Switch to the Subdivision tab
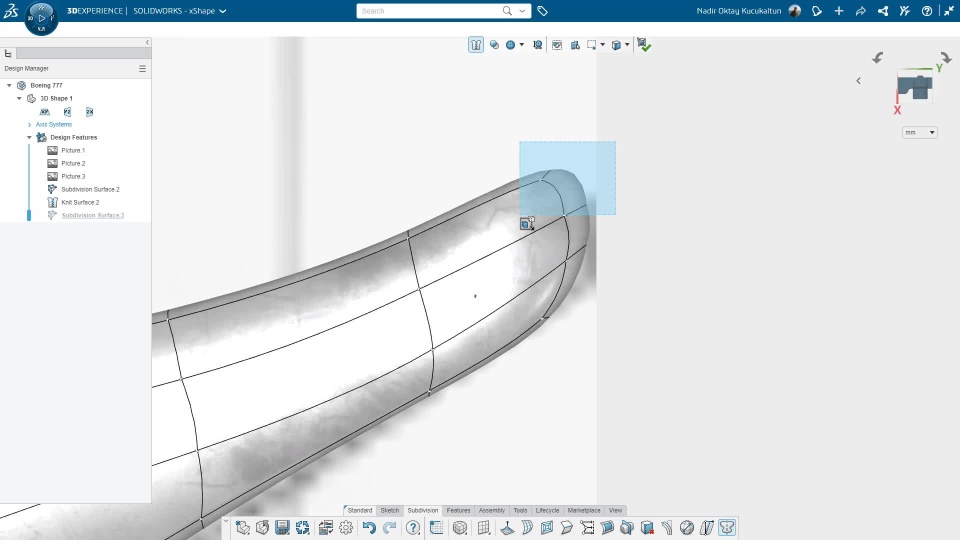 [423, 510]
